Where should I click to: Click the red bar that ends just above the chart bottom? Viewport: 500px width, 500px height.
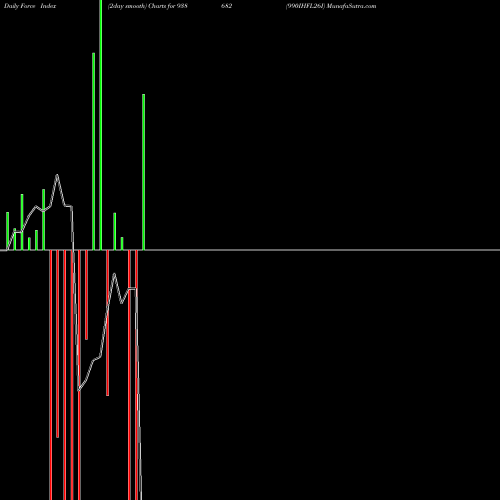[58, 344]
